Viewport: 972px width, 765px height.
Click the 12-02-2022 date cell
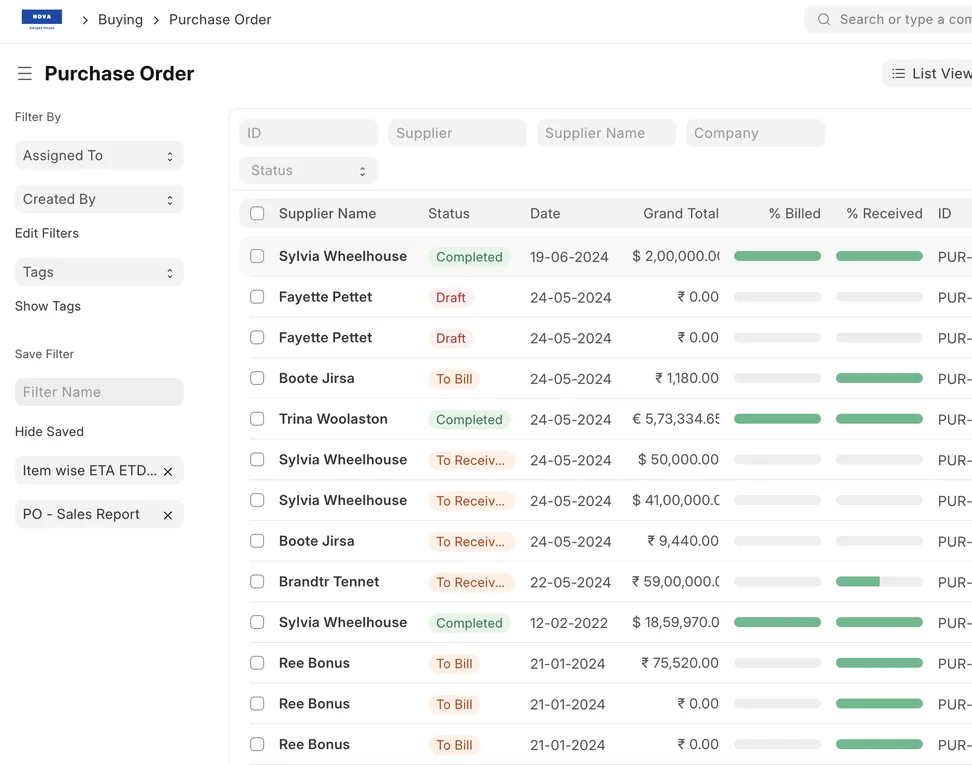coord(569,623)
